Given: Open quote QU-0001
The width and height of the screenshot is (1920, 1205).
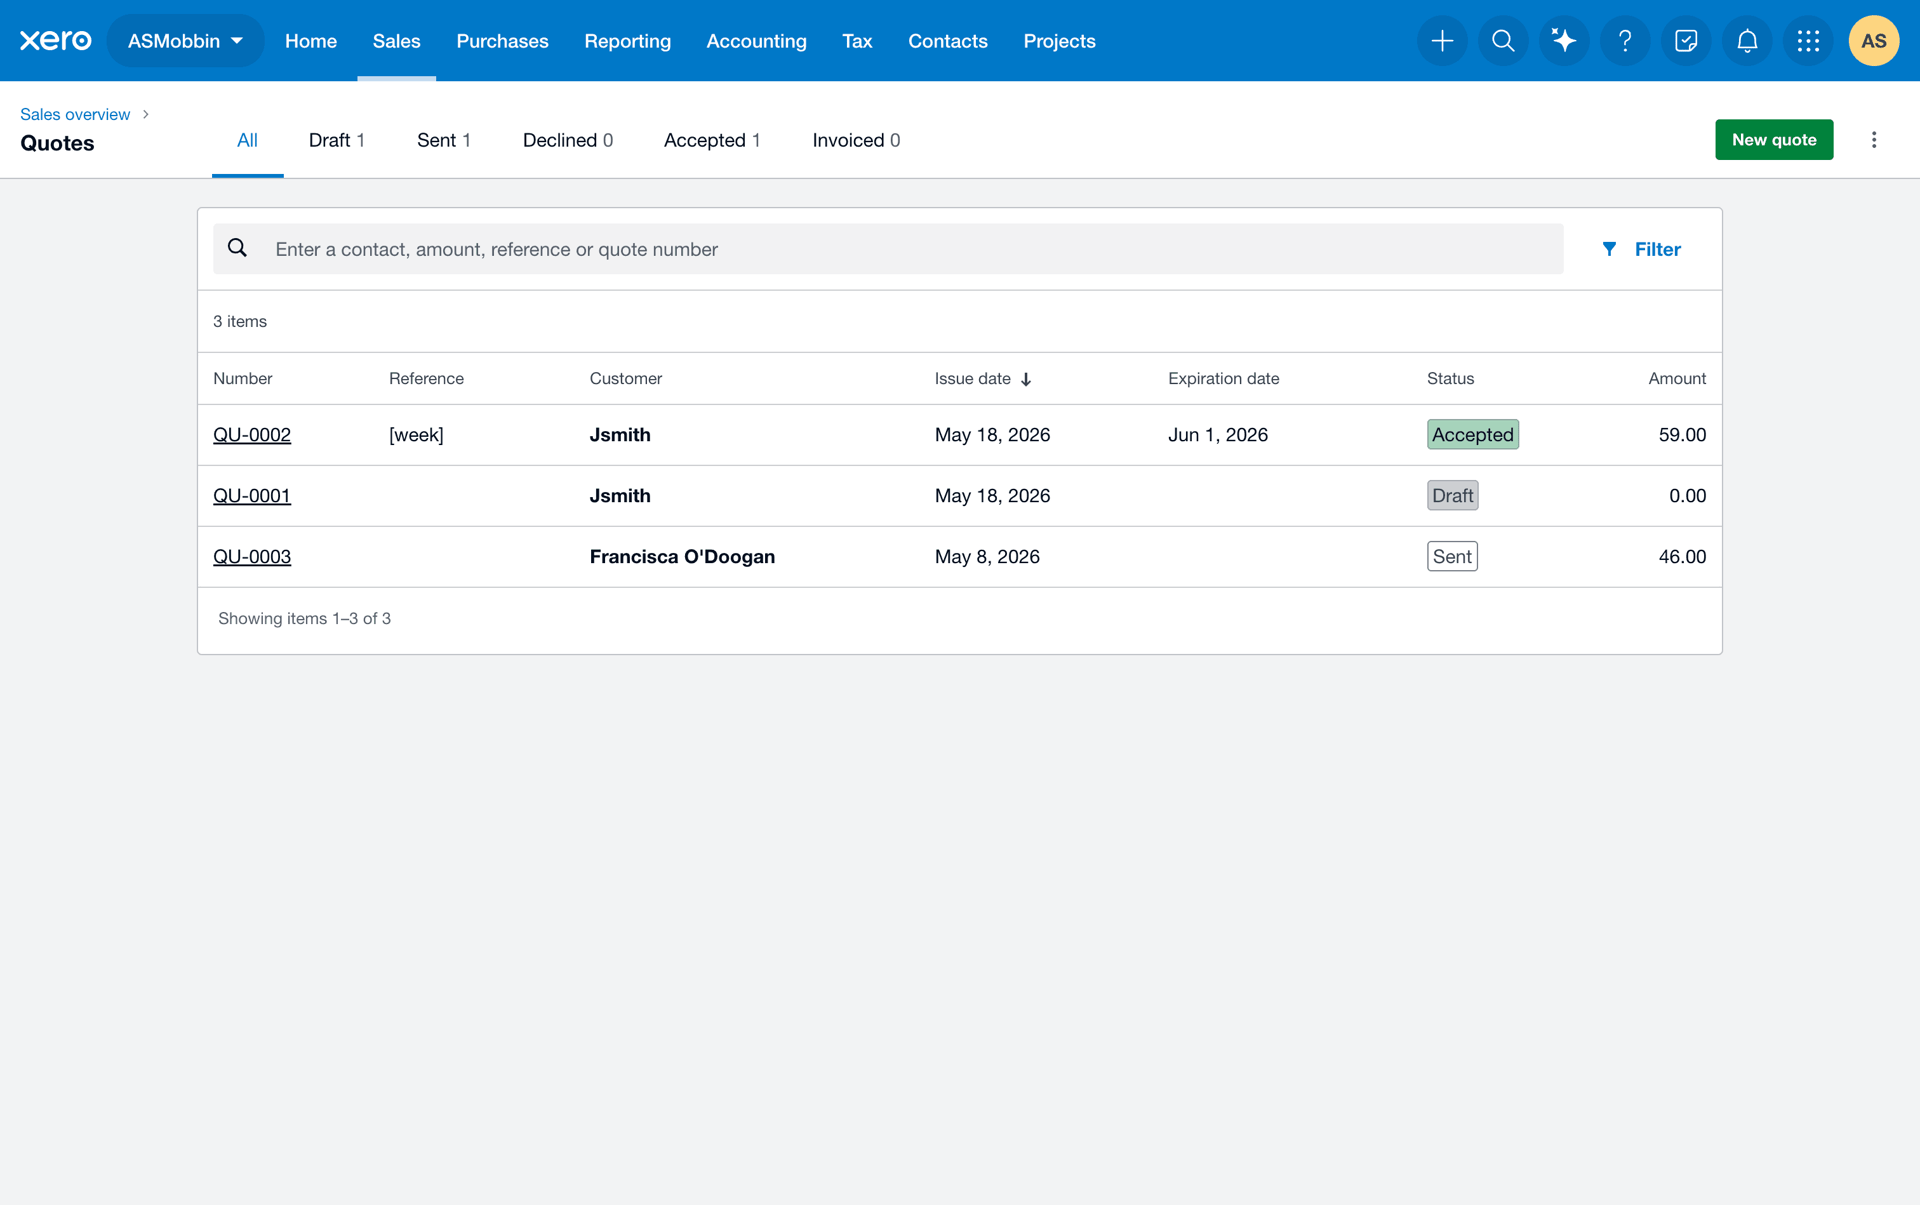Looking at the screenshot, I should tap(252, 496).
